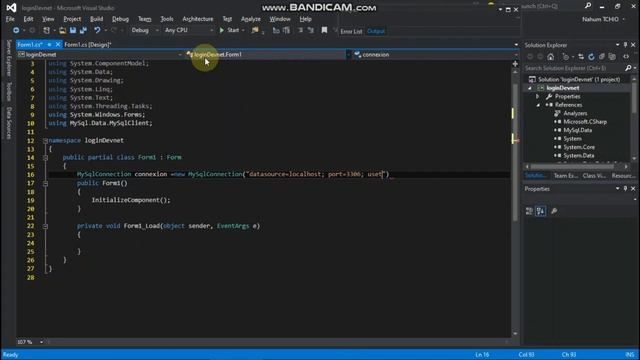
Task: Click the Collapse All icon in Solution Explorer
Action: (602, 57)
